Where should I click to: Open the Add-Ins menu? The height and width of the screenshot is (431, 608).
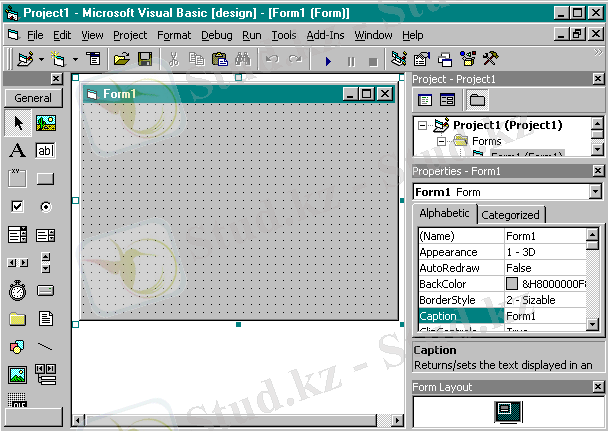pos(325,35)
